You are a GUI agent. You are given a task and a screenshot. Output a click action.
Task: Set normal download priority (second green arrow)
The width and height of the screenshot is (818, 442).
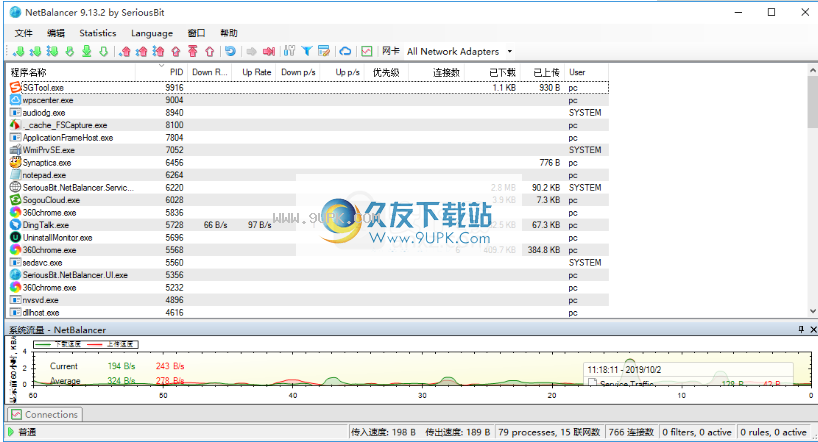coord(35,51)
